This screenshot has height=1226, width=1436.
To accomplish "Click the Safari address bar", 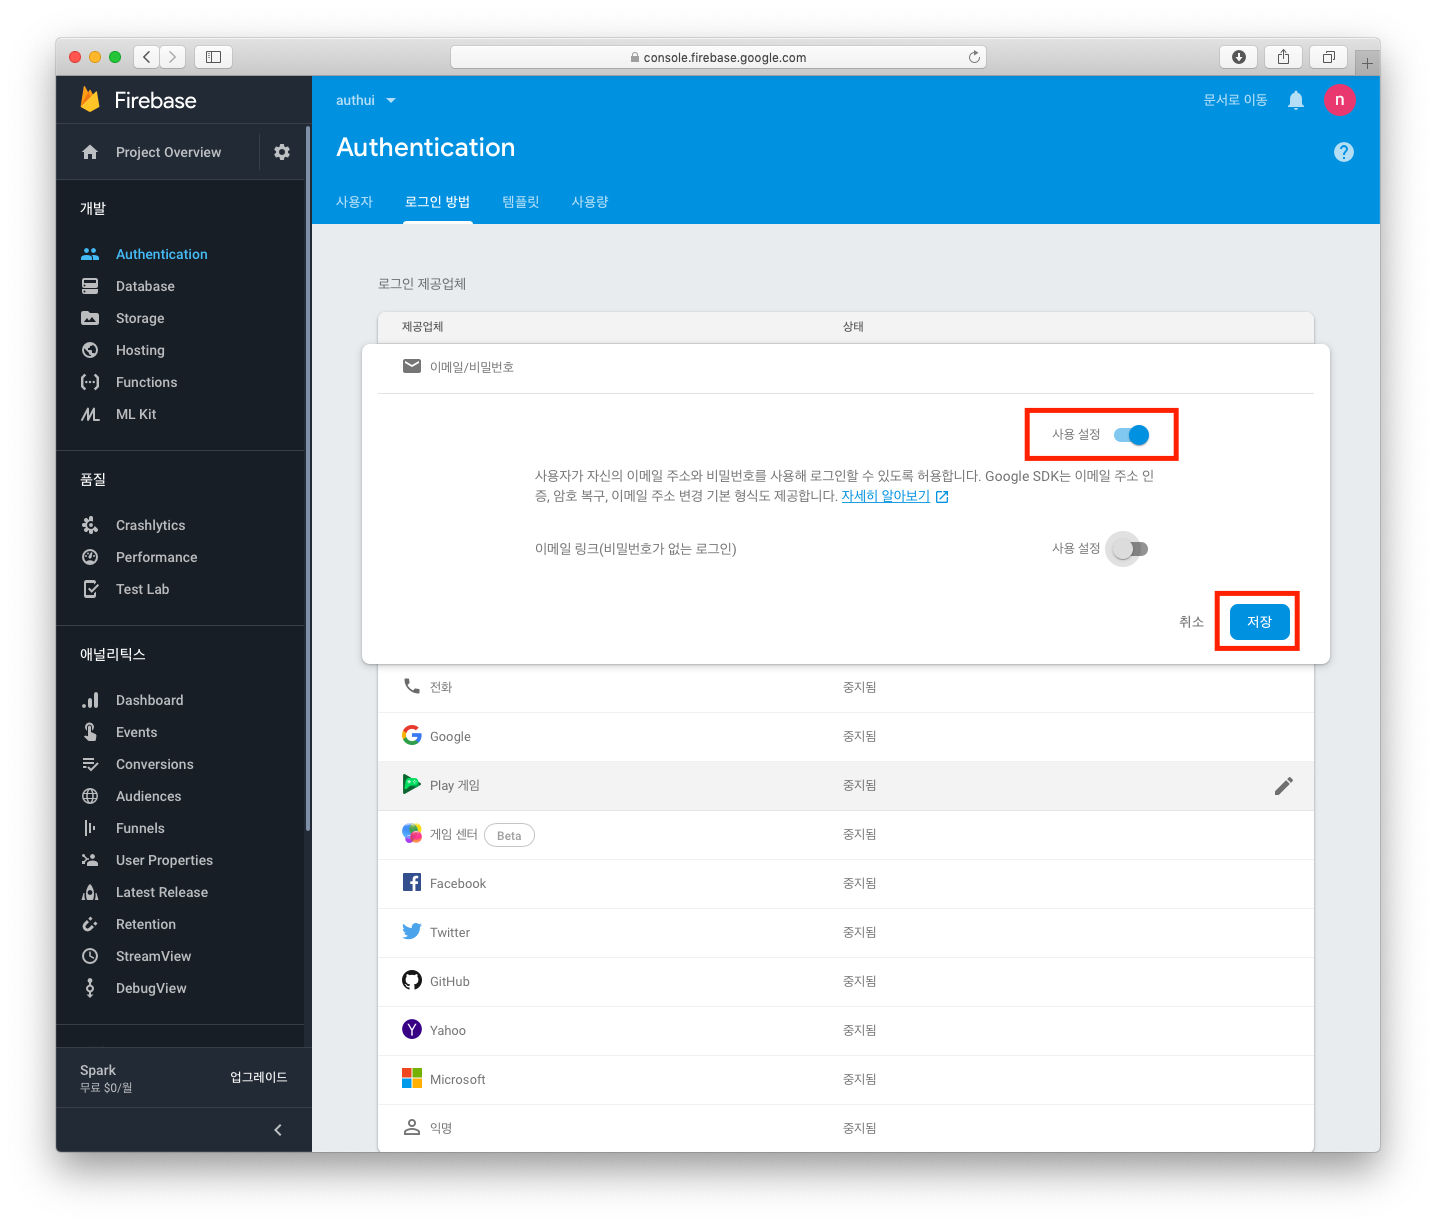I will tap(718, 57).
